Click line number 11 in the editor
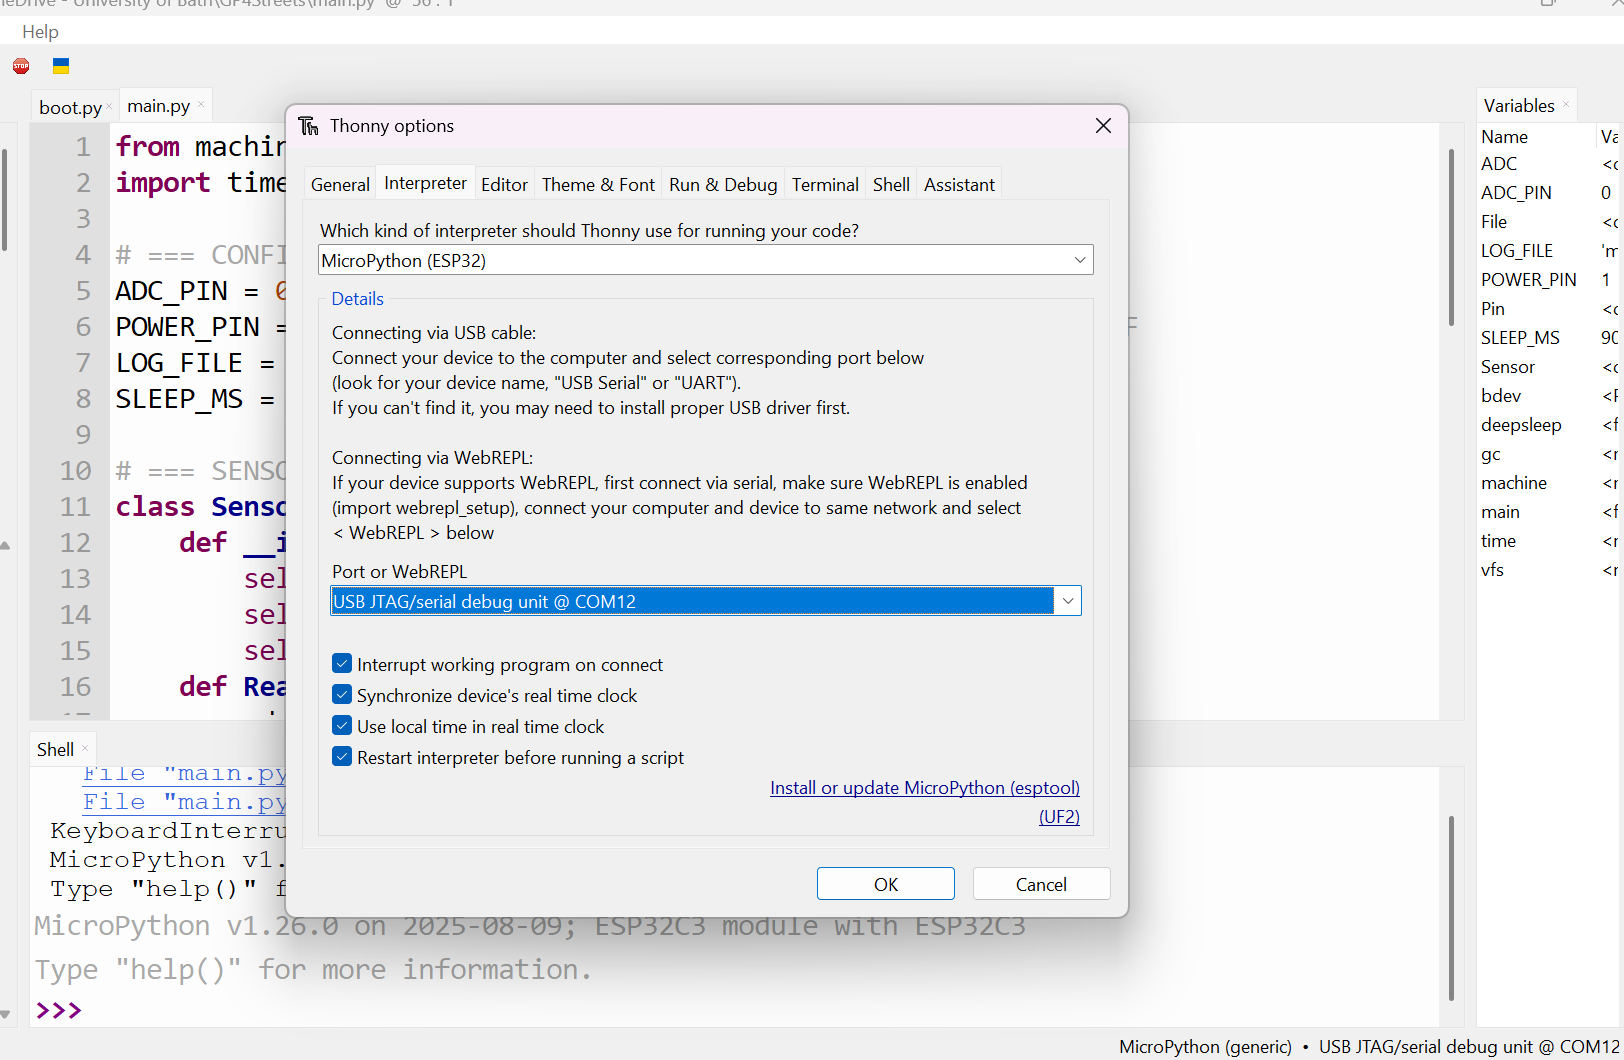The height and width of the screenshot is (1060, 1624). 75,507
